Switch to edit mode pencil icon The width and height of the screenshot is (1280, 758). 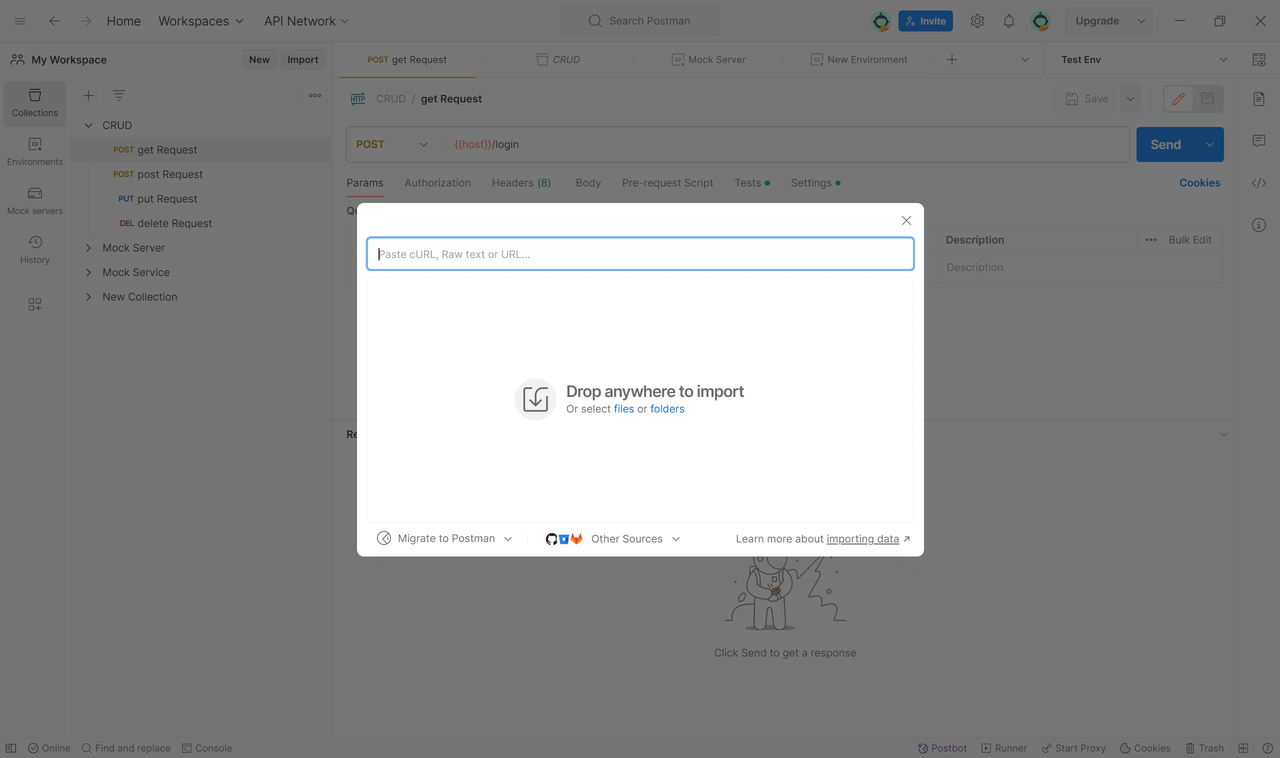(x=1178, y=99)
